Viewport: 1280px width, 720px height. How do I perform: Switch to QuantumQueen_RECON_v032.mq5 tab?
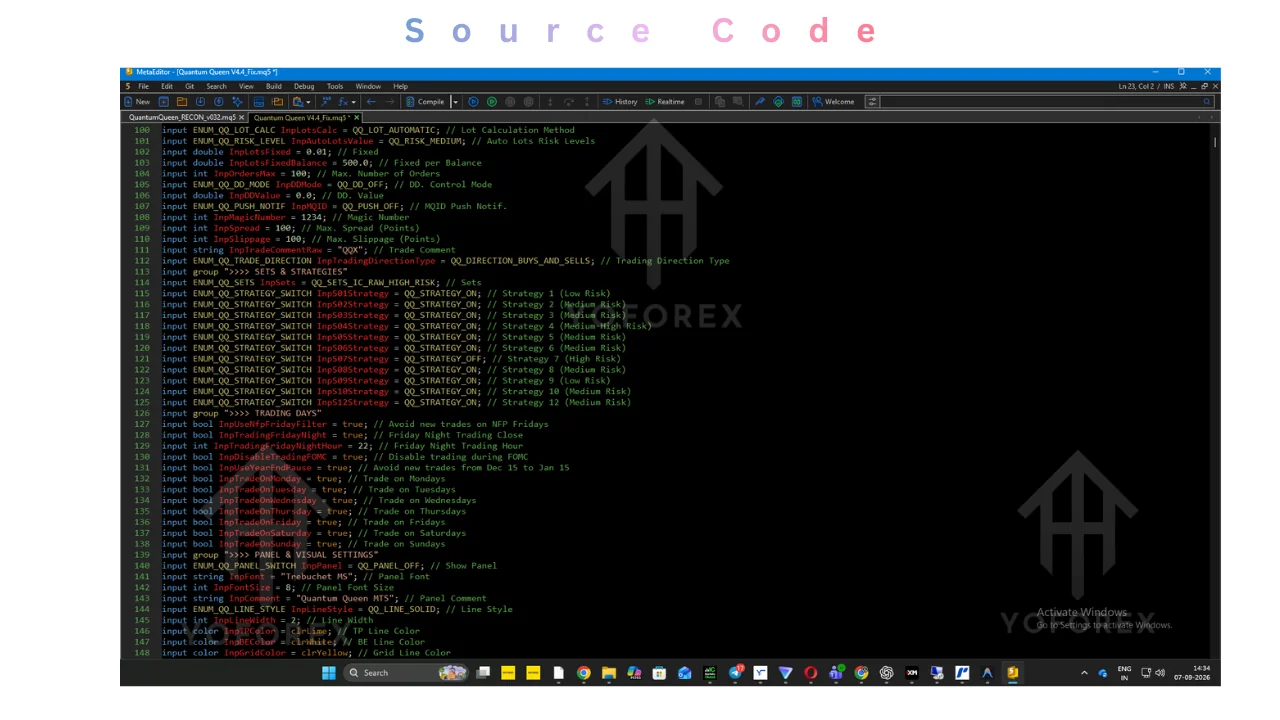[182, 117]
